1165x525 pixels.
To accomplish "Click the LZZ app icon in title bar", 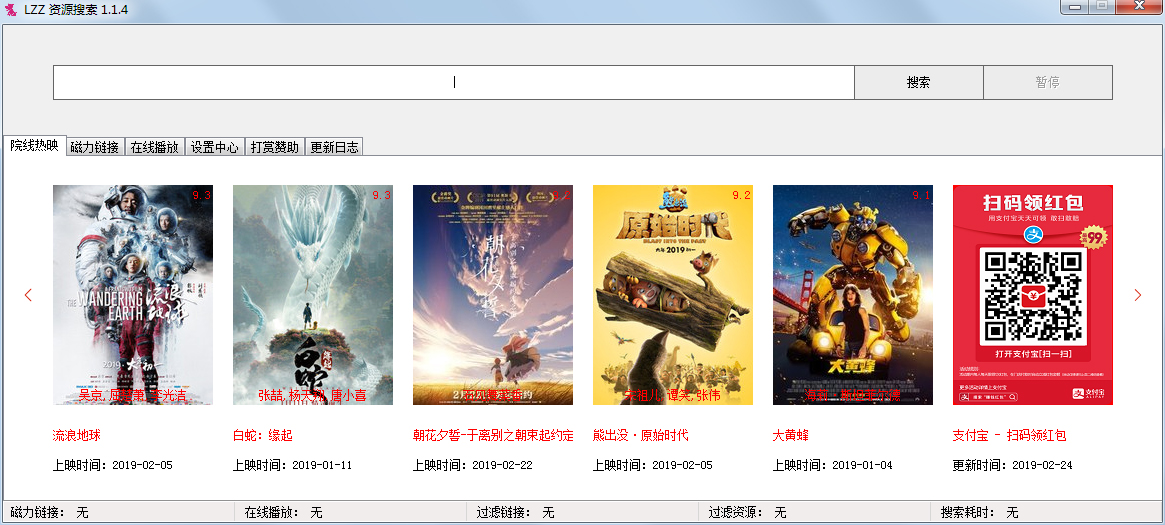I will [x=11, y=9].
